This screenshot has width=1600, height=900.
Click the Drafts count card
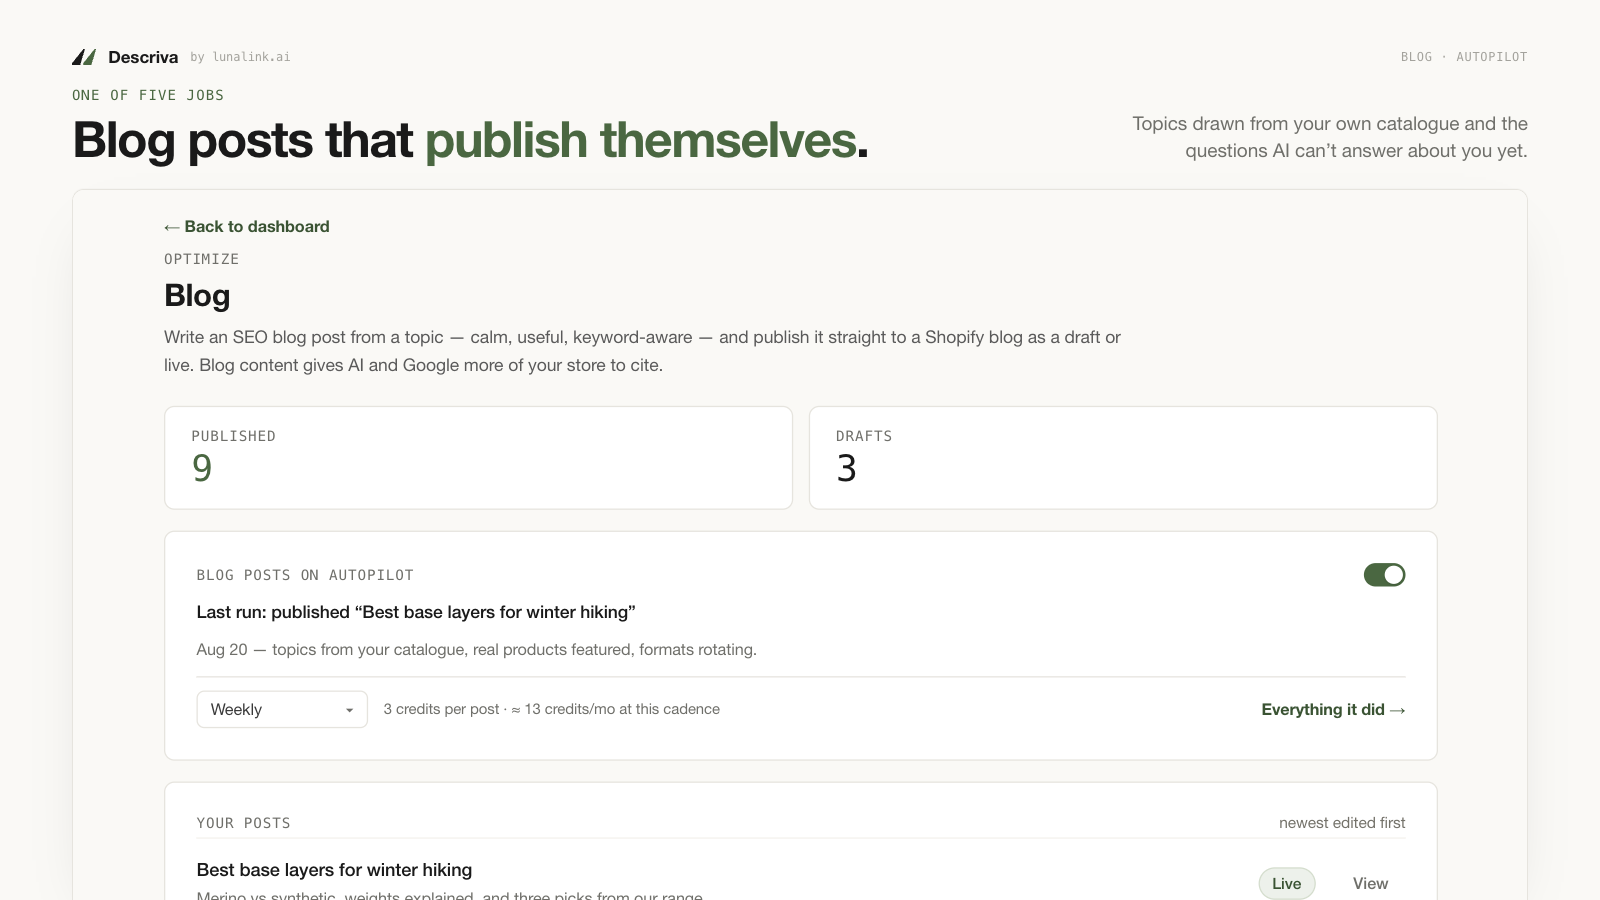[x=1123, y=458]
